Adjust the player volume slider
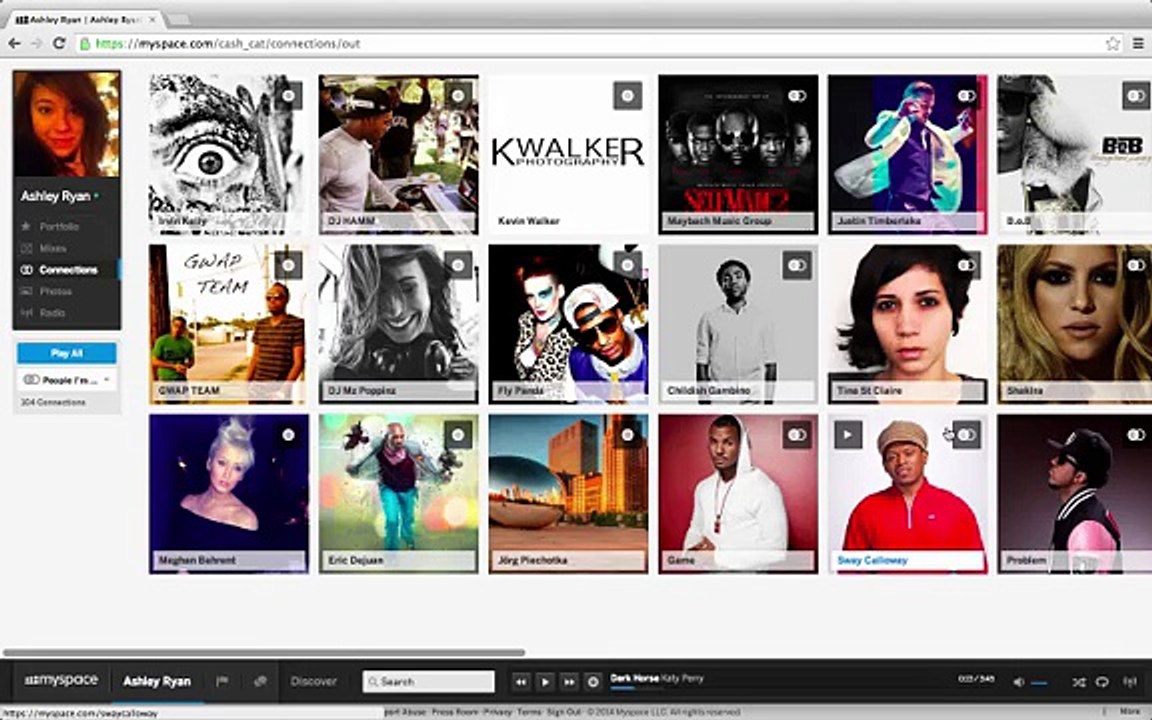This screenshot has height=720, width=1152. (1039, 683)
